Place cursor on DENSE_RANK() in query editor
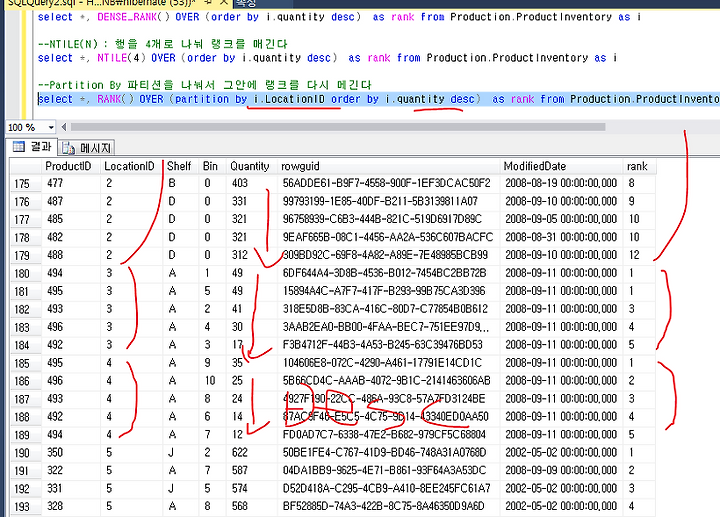This screenshot has height=517, width=720. (x=133, y=17)
